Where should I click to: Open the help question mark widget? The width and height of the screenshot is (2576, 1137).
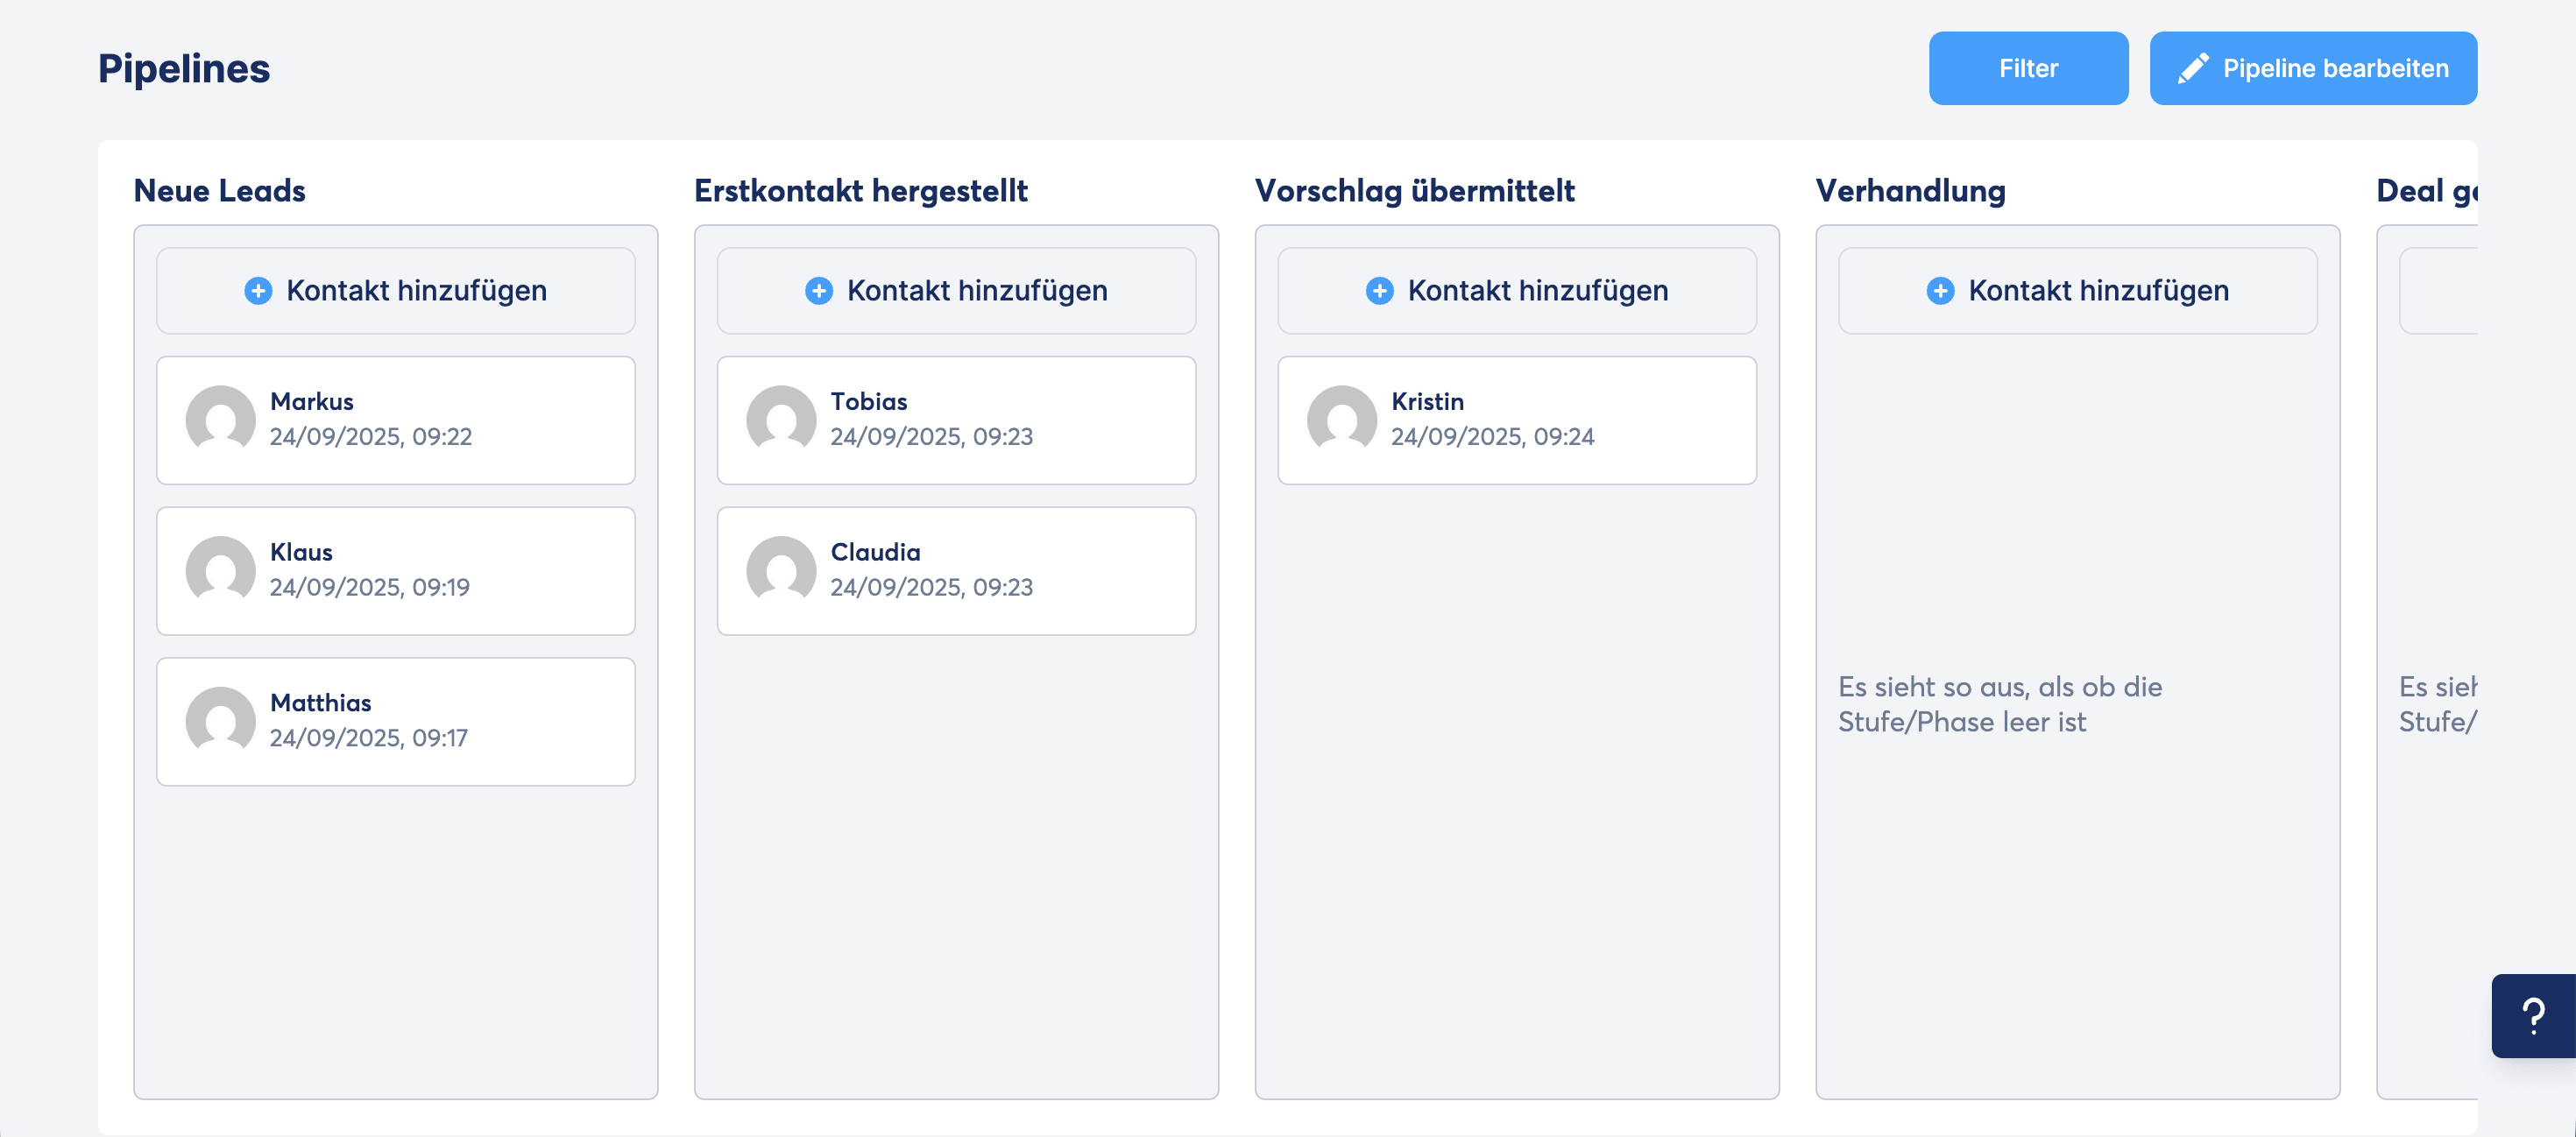point(2532,1016)
